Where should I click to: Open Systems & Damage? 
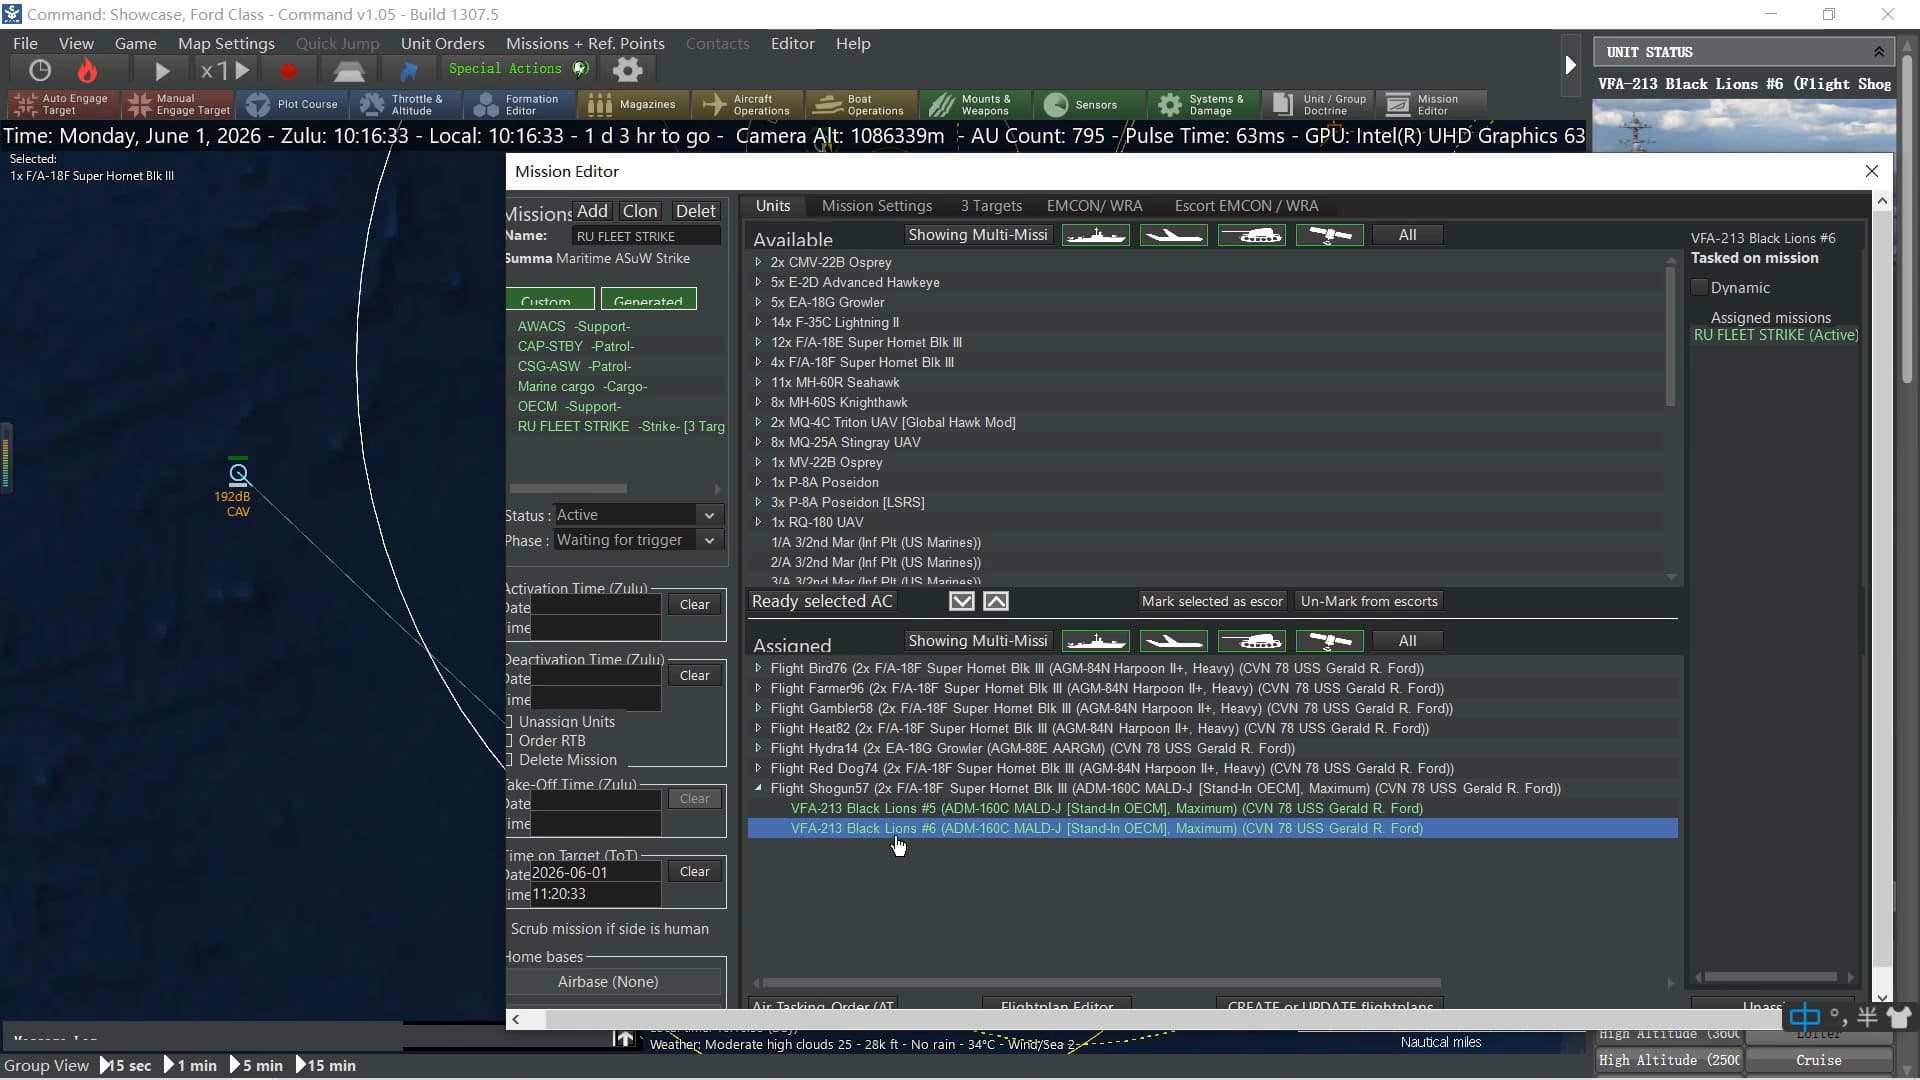tap(1204, 104)
